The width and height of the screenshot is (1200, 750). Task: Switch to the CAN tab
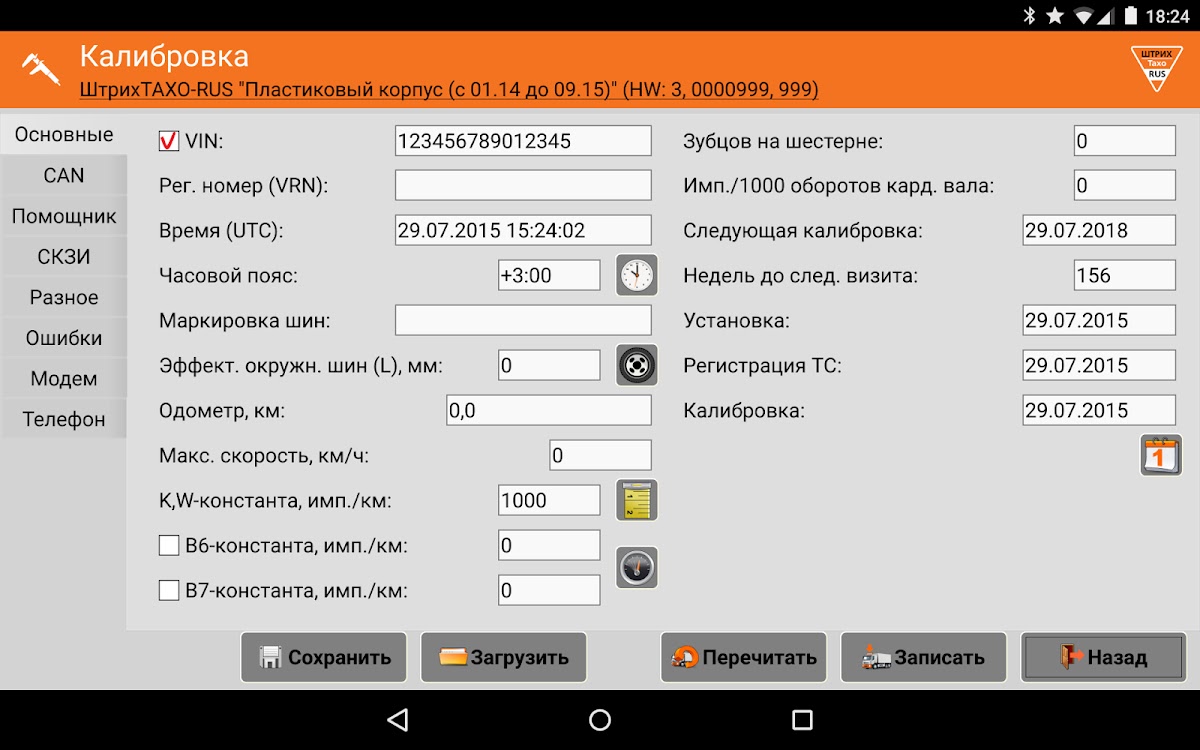(x=64, y=175)
